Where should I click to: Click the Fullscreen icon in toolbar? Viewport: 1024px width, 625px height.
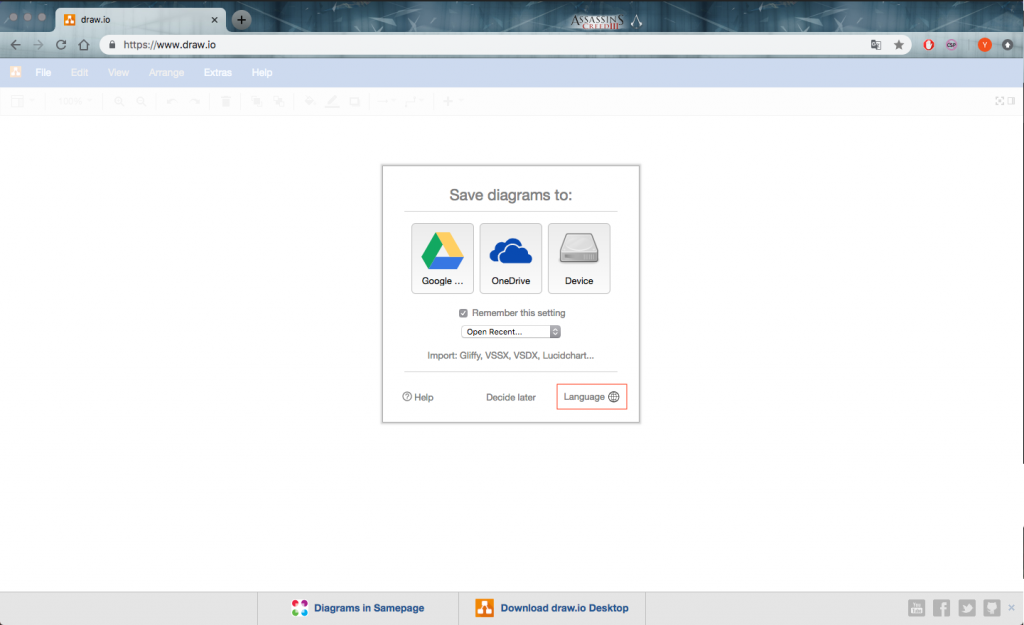pos(999,101)
